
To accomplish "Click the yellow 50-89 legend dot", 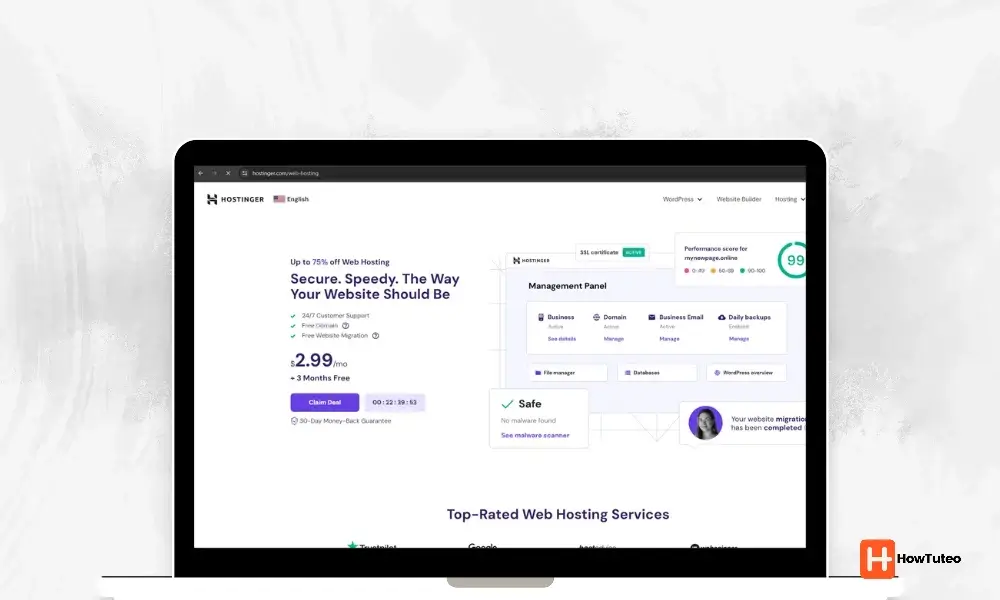I will [714, 271].
